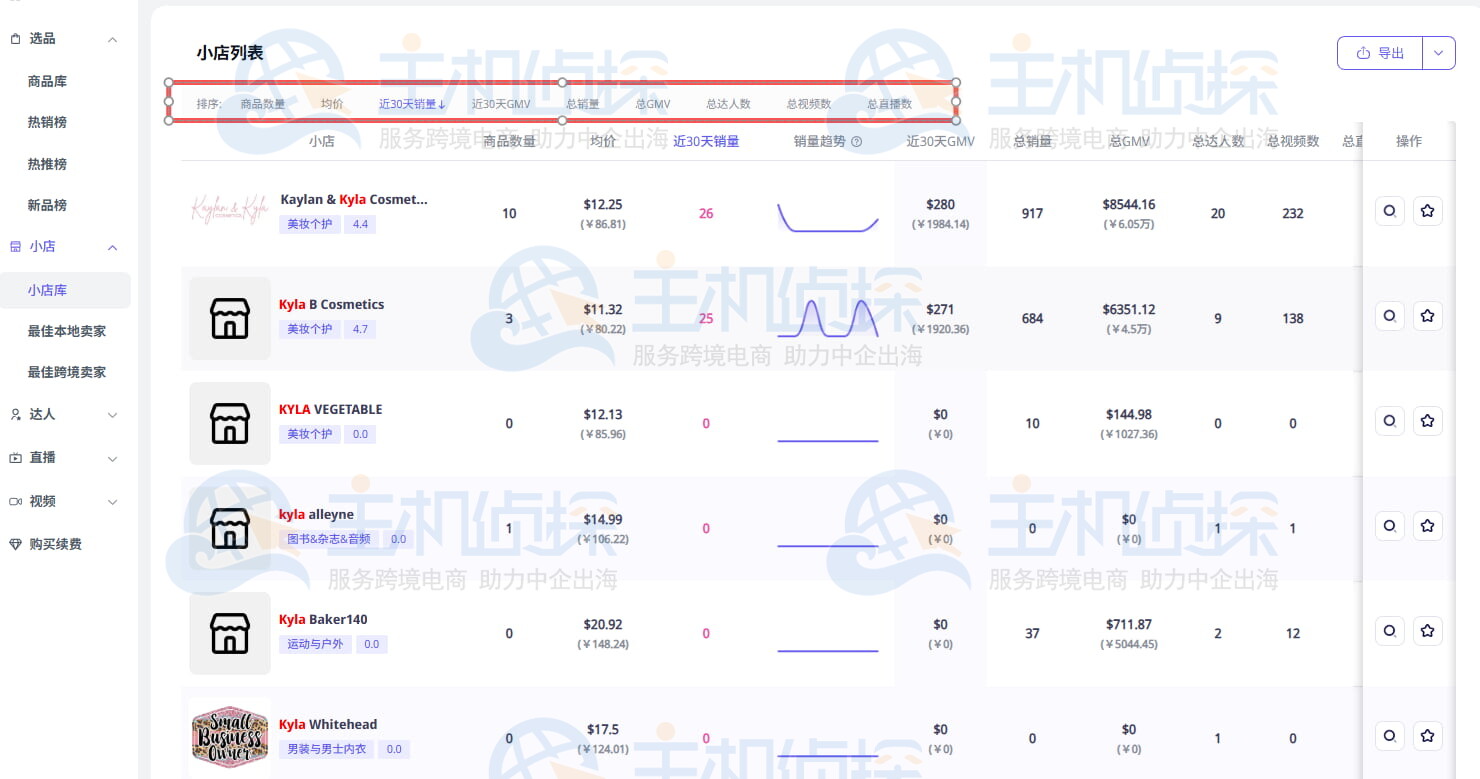
Task: Click the detail icon in kyla alleyne row
Action: (1389, 526)
